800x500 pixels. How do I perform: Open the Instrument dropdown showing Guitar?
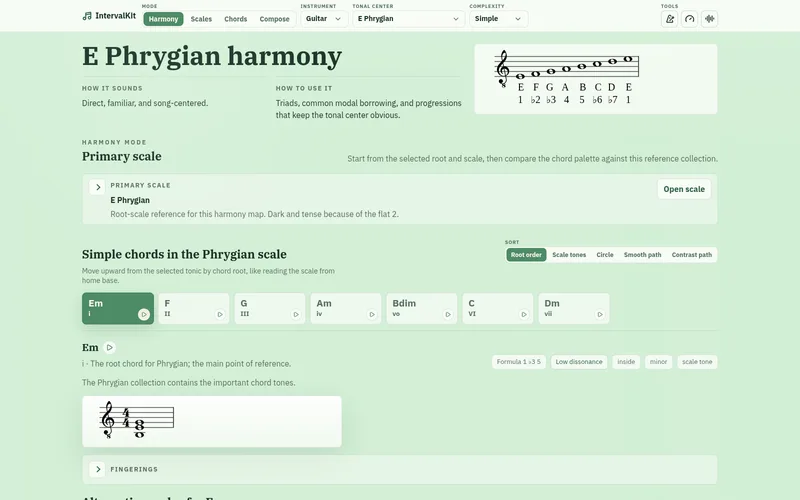(324, 19)
